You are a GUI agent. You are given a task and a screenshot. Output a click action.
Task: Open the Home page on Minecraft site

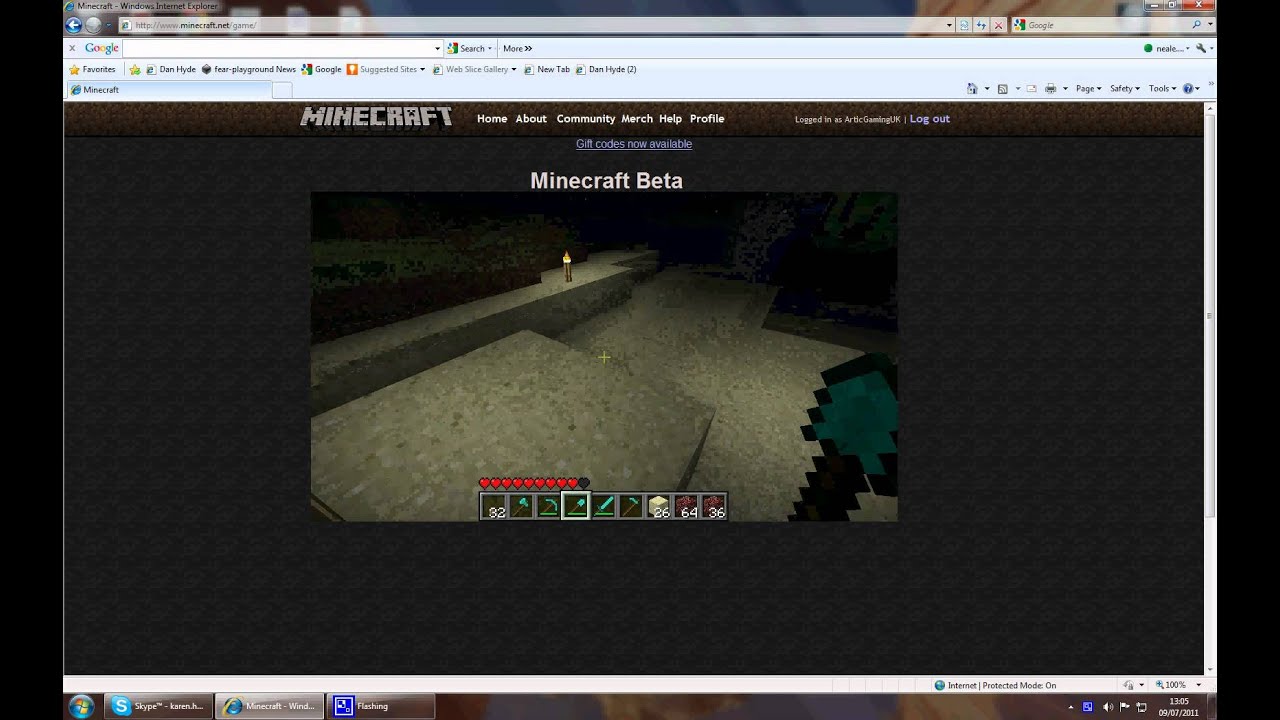(492, 118)
